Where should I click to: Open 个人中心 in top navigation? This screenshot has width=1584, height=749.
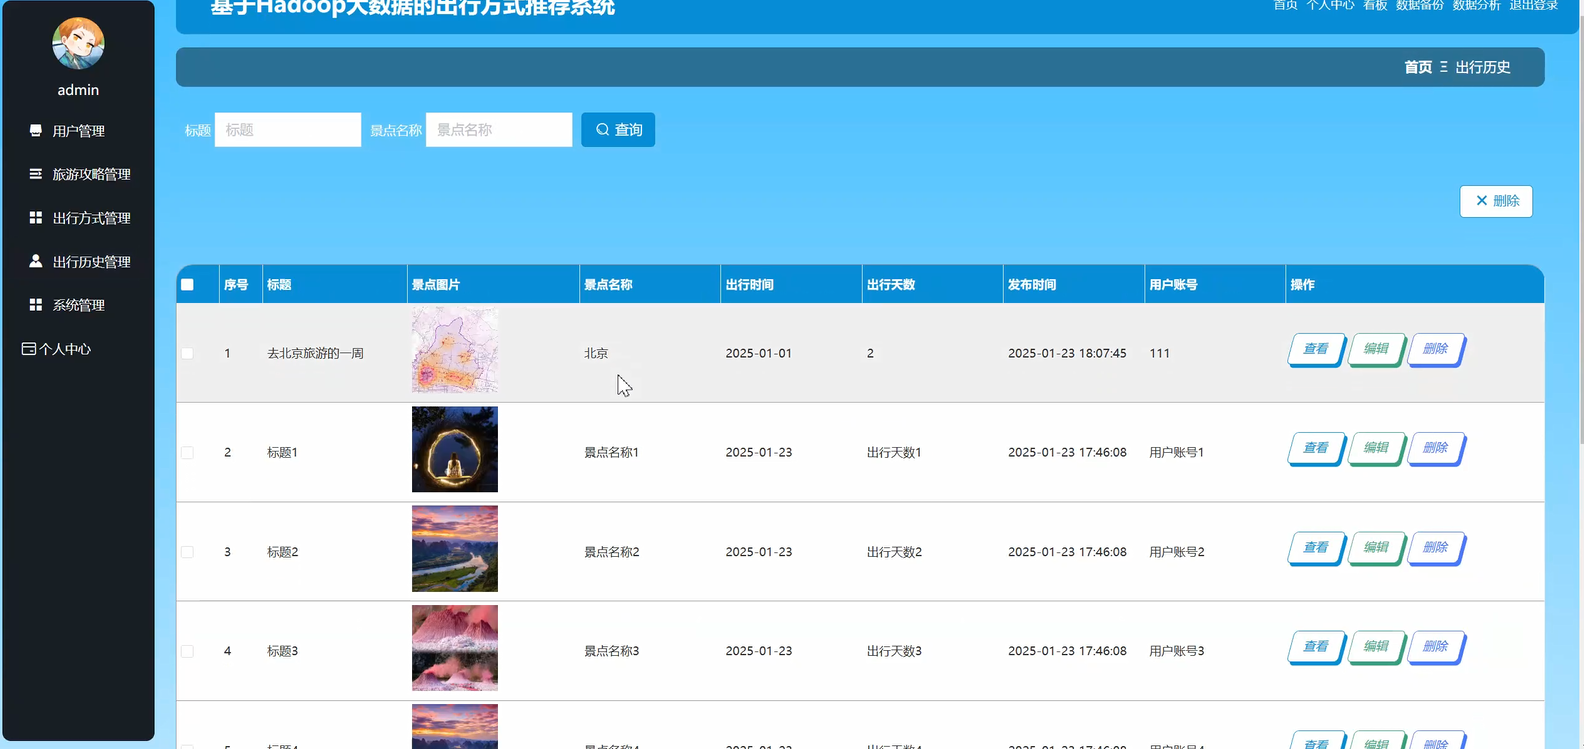(x=1330, y=5)
